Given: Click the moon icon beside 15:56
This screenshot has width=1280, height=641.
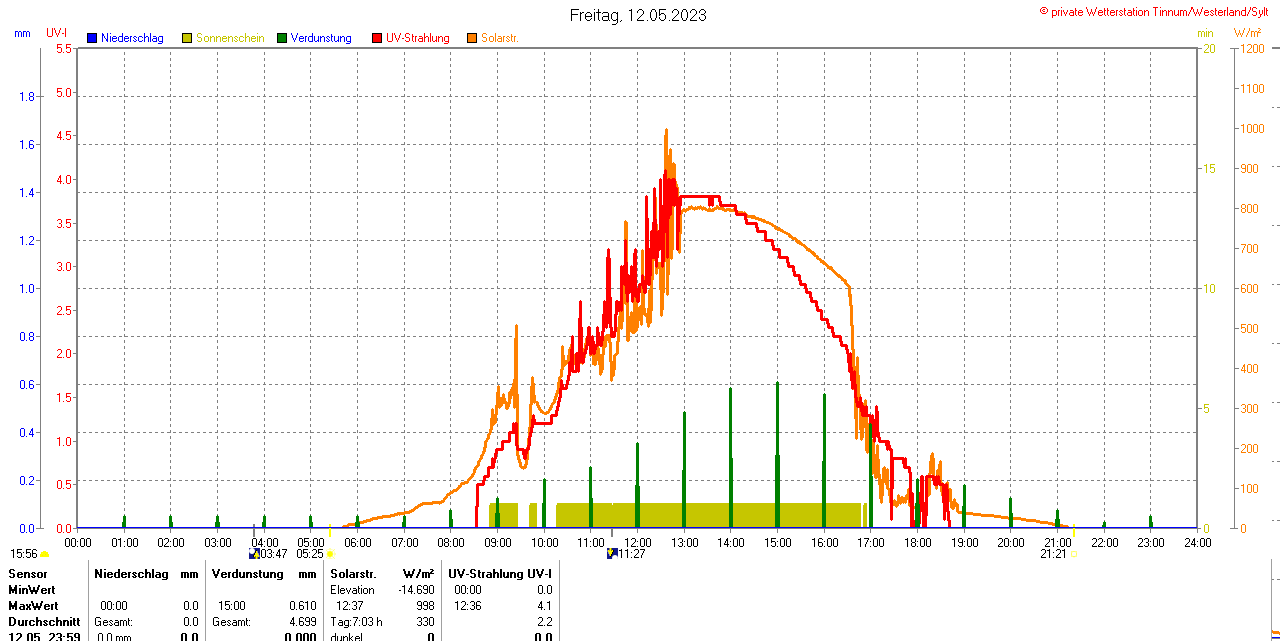Looking at the screenshot, I should [45, 554].
